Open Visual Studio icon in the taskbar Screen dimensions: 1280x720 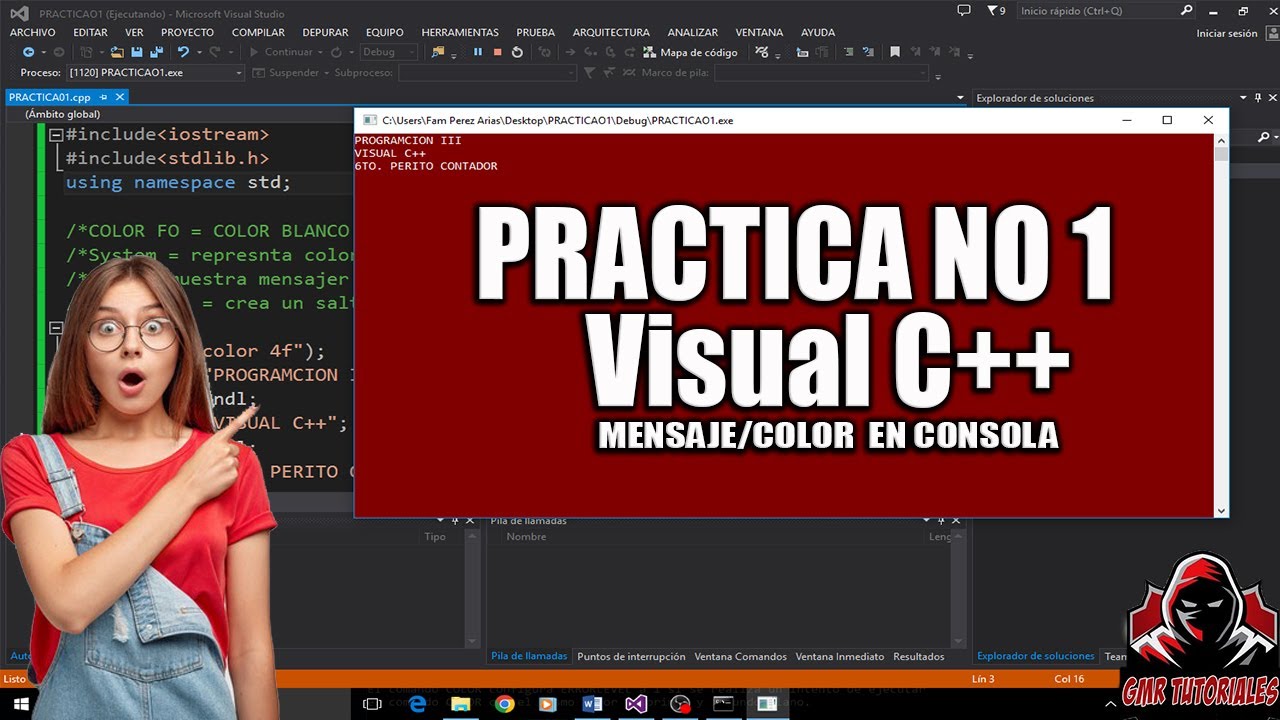pyautogui.click(x=636, y=704)
